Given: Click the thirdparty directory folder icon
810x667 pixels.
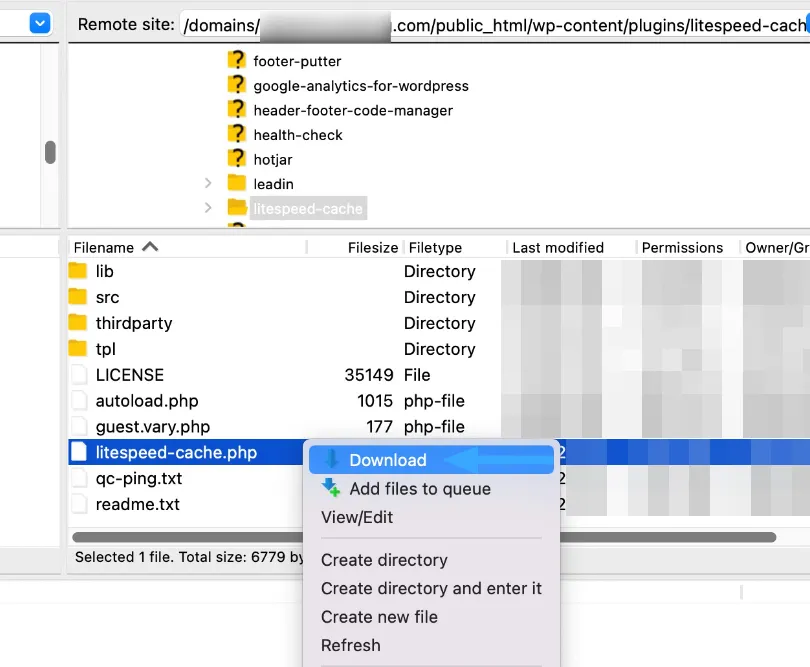Looking at the screenshot, I should point(77,322).
